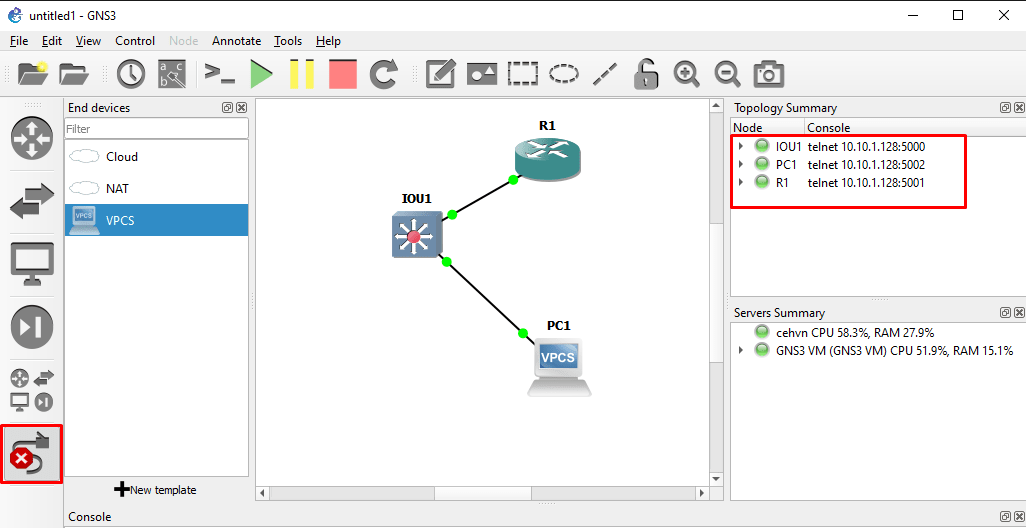Browse all devices in sidebar
Viewport: 1026px width, 528px height.
pyautogui.click(x=32, y=390)
